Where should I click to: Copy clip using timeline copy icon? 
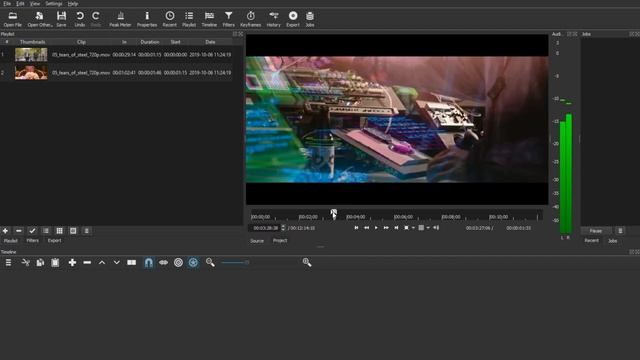click(x=40, y=262)
